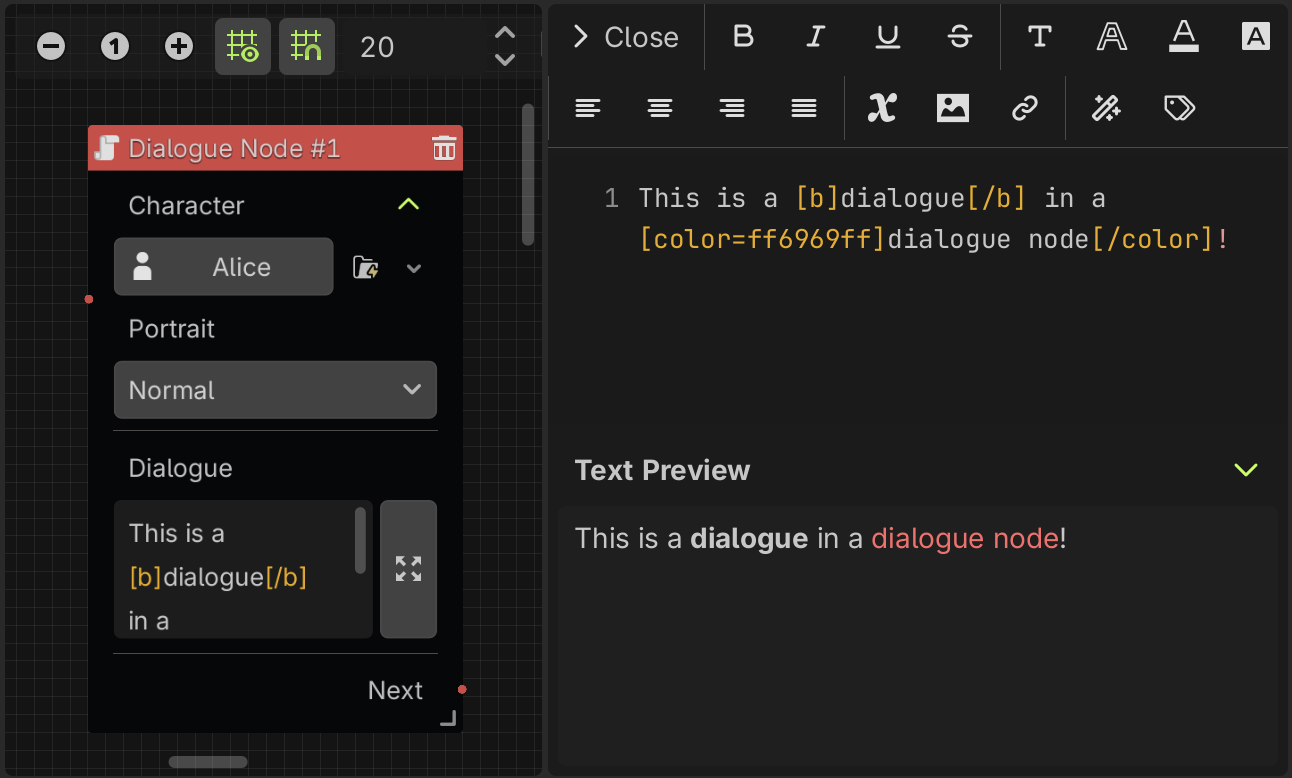
Task: Set text background color (boxed A icon)
Action: pyautogui.click(x=1256, y=37)
